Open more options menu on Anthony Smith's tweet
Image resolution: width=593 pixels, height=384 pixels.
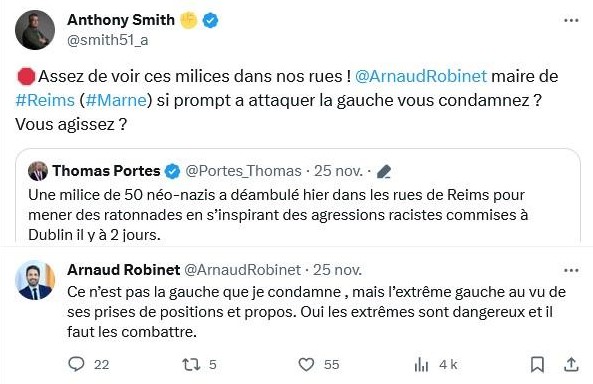(x=571, y=20)
